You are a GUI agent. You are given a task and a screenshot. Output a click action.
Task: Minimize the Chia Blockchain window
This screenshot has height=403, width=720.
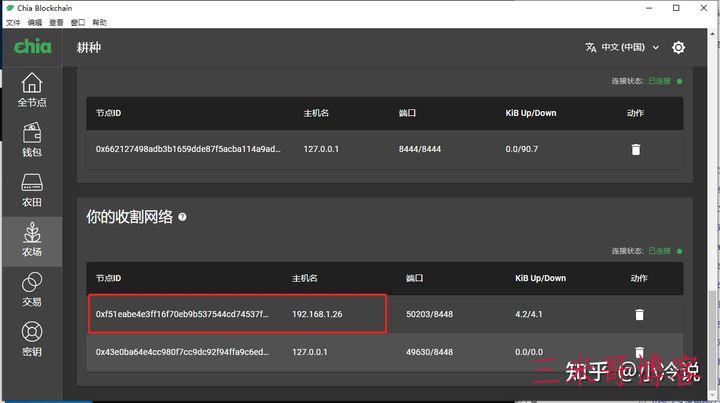(x=649, y=8)
